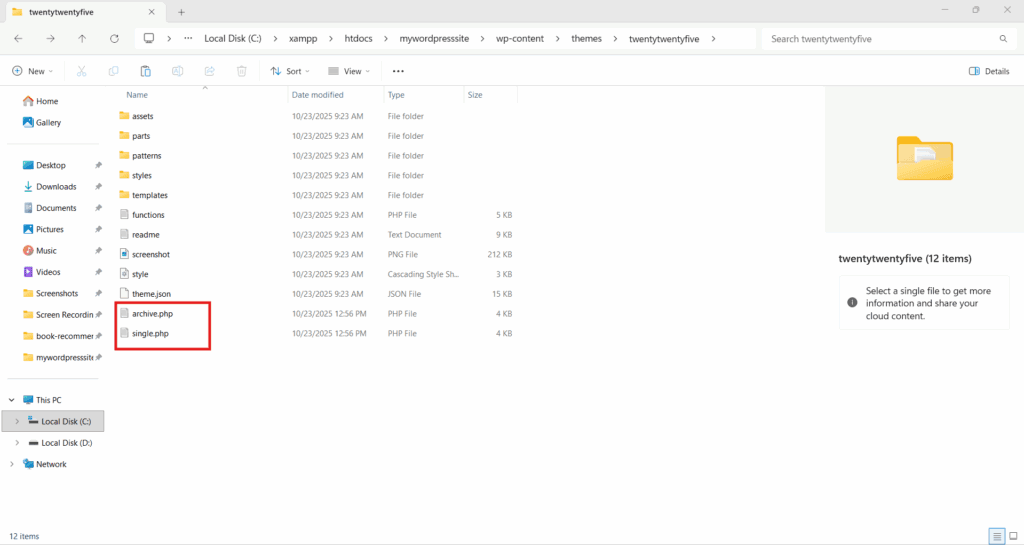Switch to details list view icon in status bar

point(997,537)
